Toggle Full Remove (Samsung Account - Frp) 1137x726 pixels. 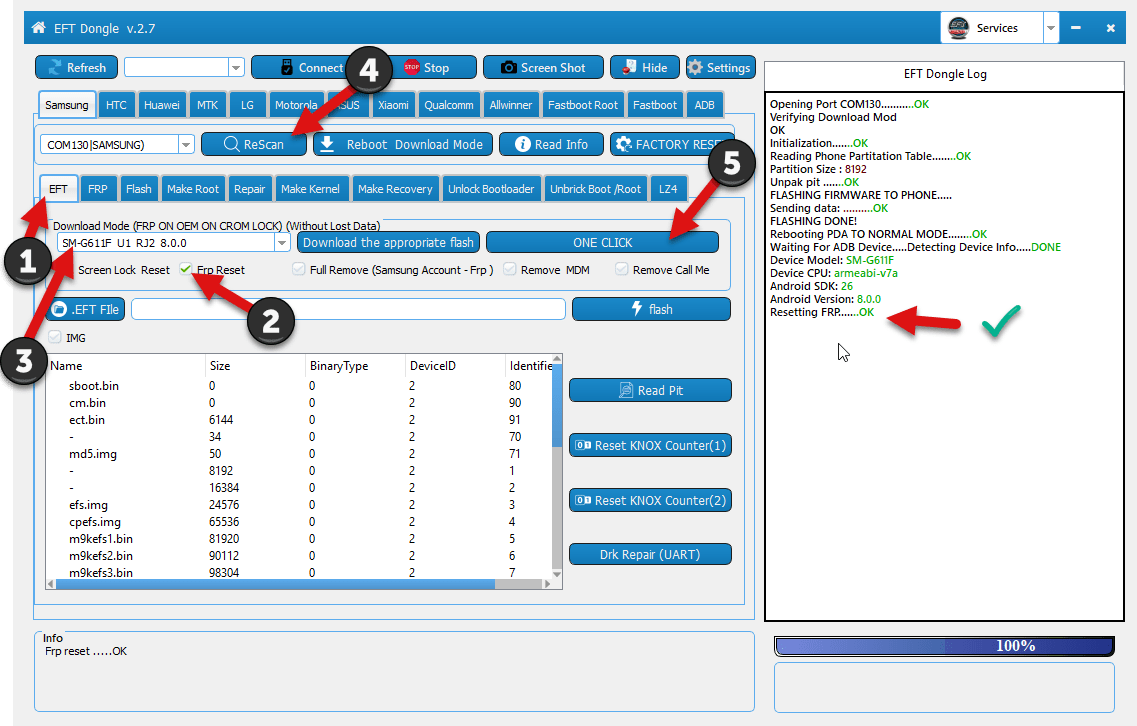299,269
